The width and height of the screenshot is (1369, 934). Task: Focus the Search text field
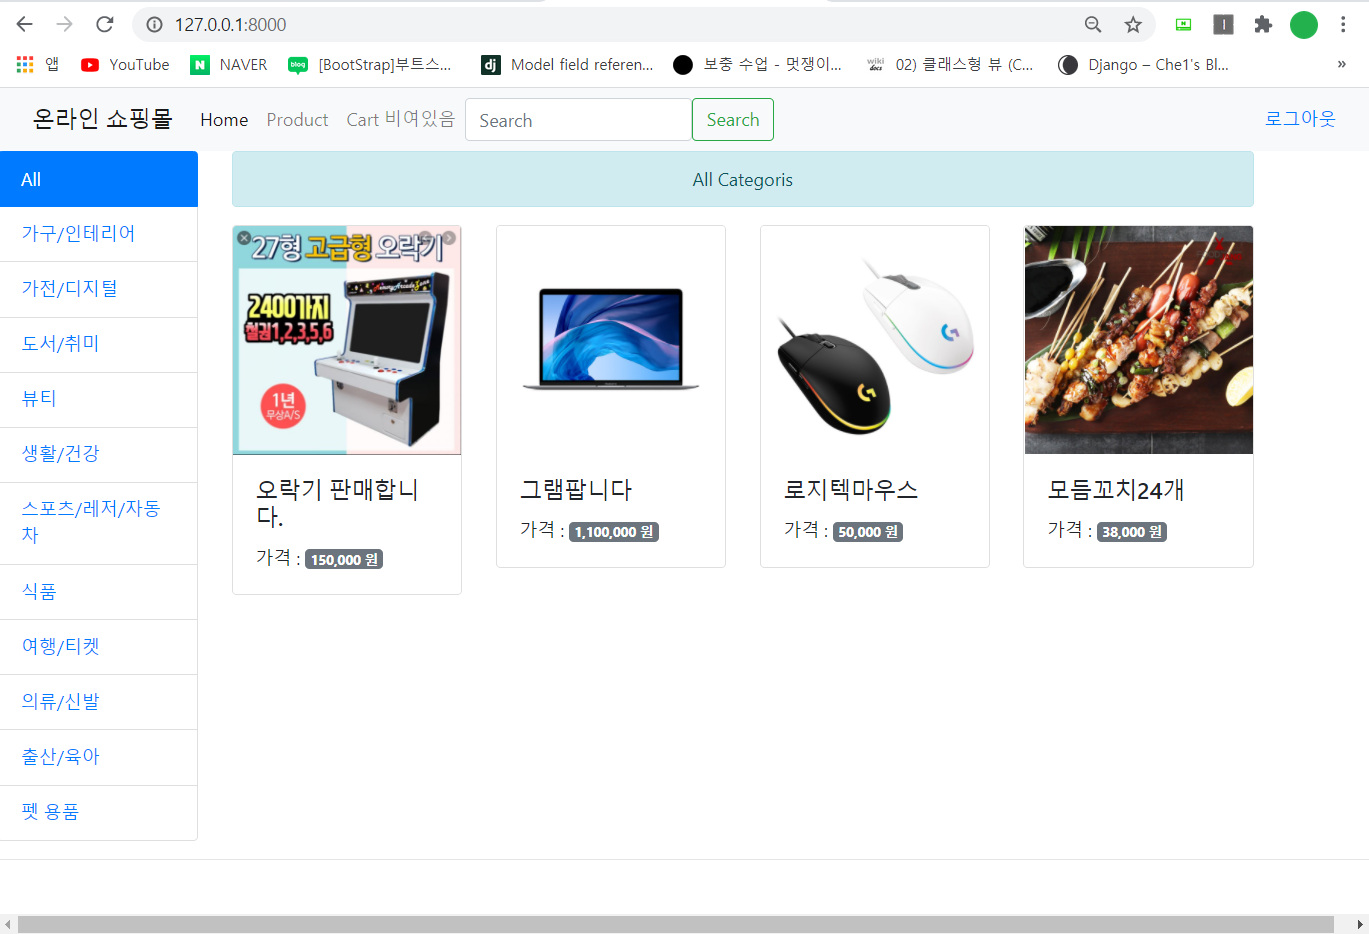(x=579, y=120)
